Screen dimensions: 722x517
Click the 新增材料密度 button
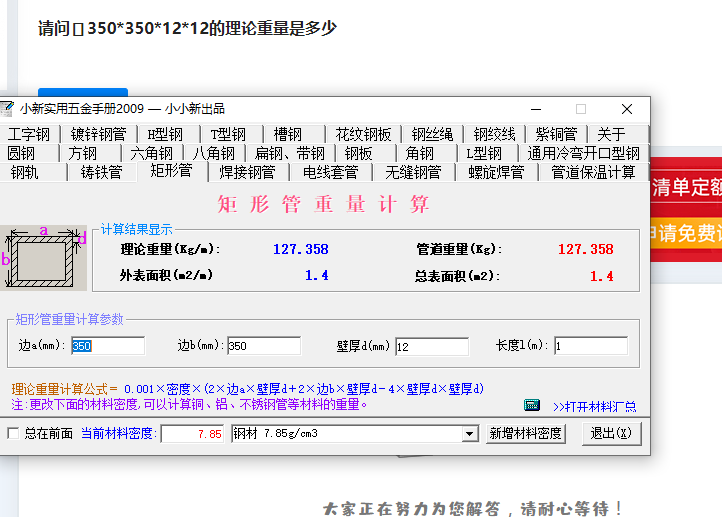pyautogui.click(x=525, y=433)
